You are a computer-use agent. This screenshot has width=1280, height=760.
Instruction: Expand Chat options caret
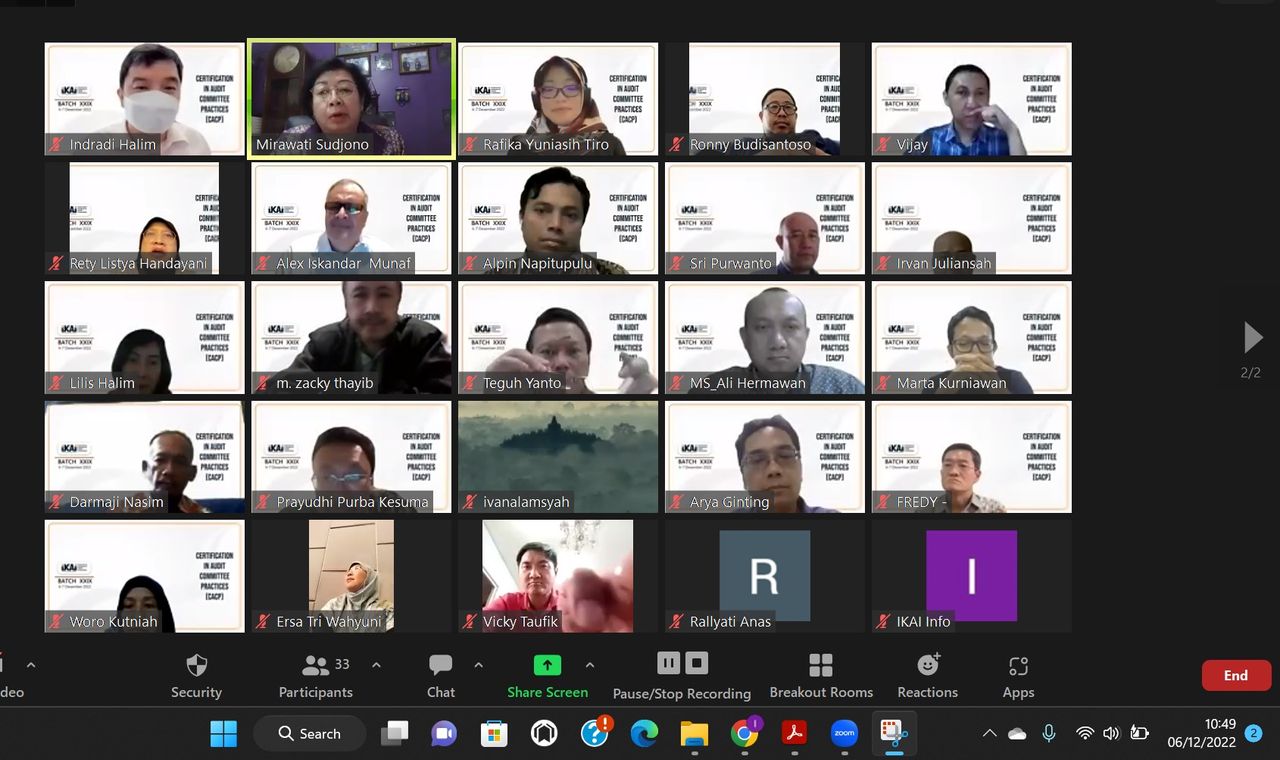click(478, 665)
